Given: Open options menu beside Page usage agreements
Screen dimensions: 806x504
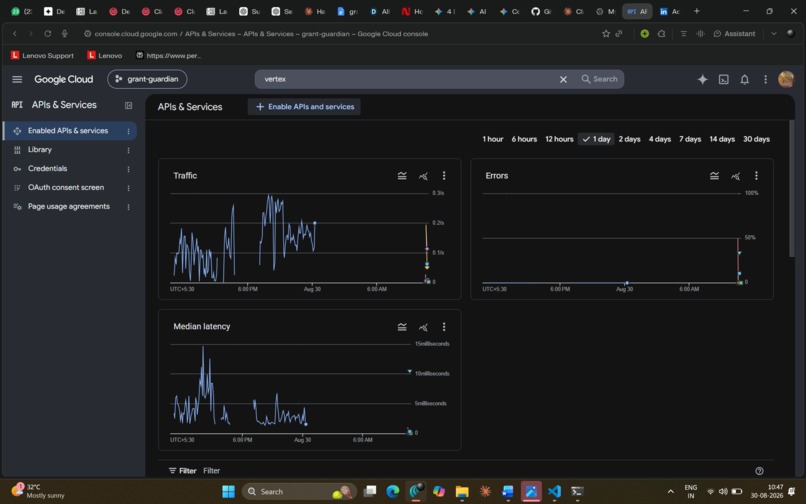Looking at the screenshot, I should (x=129, y=207).
